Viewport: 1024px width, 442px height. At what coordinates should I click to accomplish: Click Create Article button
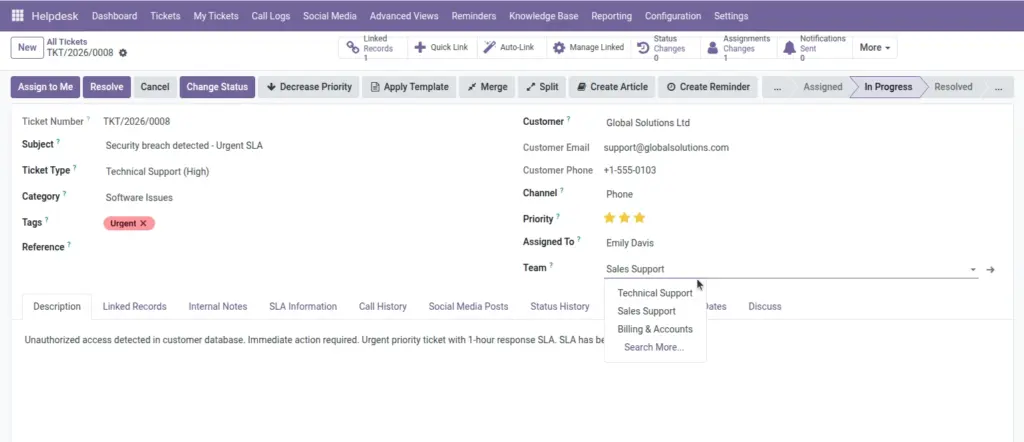coord(612,87)
